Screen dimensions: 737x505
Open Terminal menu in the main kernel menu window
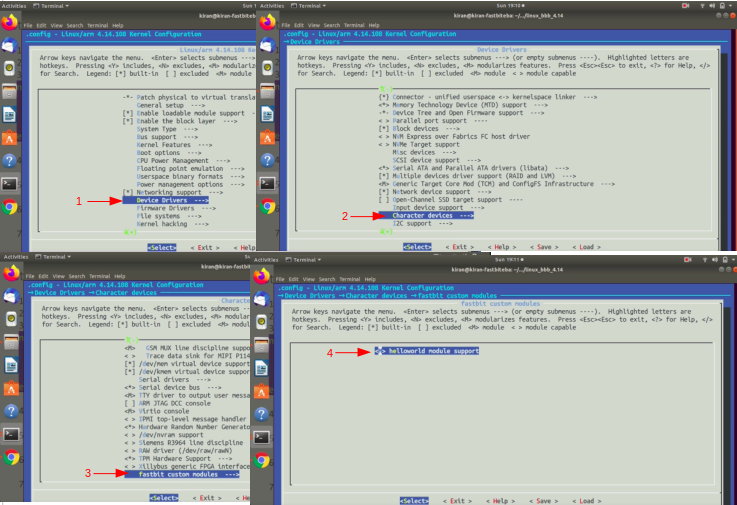97,26
